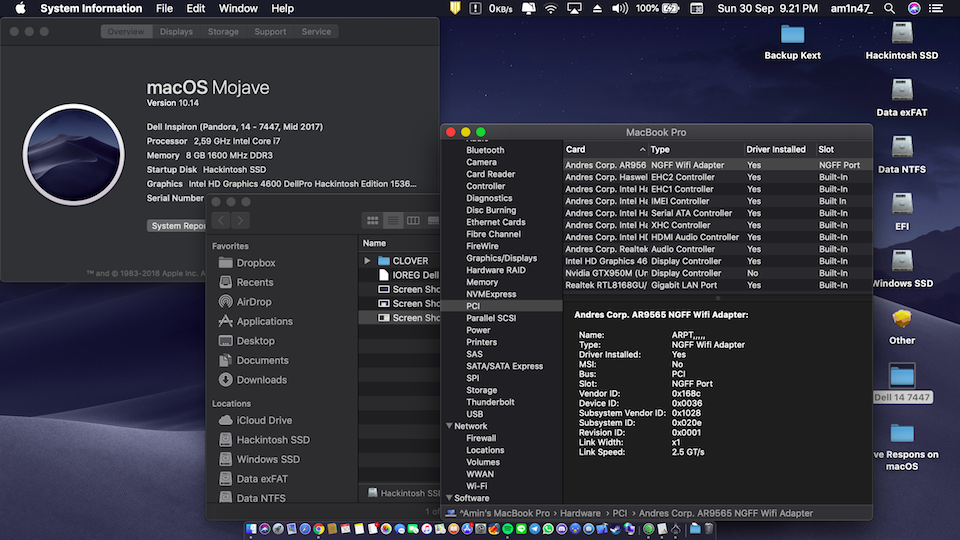The image size is (960, 540).
Task: Select USB in the hardware list
Action: [474, 414]
